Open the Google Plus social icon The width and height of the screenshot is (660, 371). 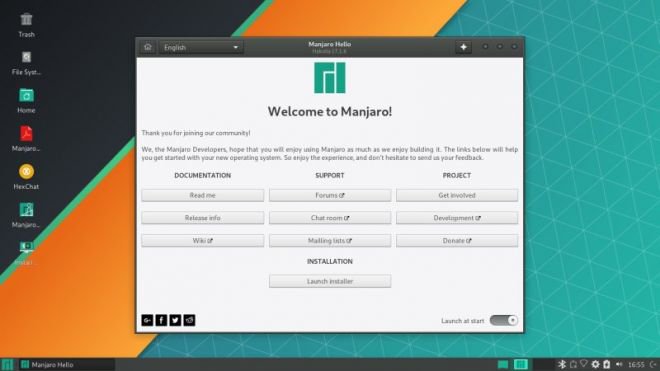coord(147,320)
